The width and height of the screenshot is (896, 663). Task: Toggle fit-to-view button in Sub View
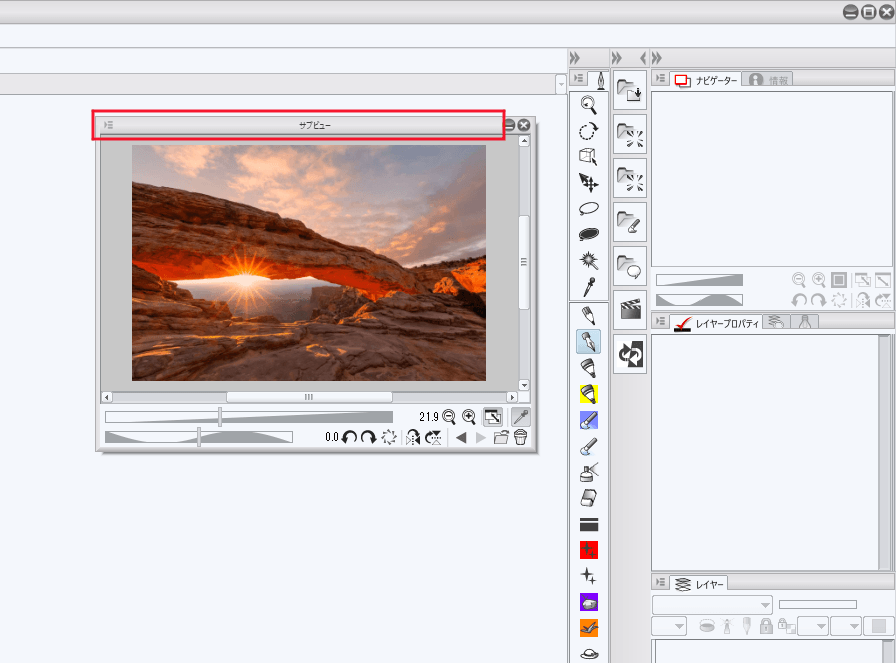[493, 416]
